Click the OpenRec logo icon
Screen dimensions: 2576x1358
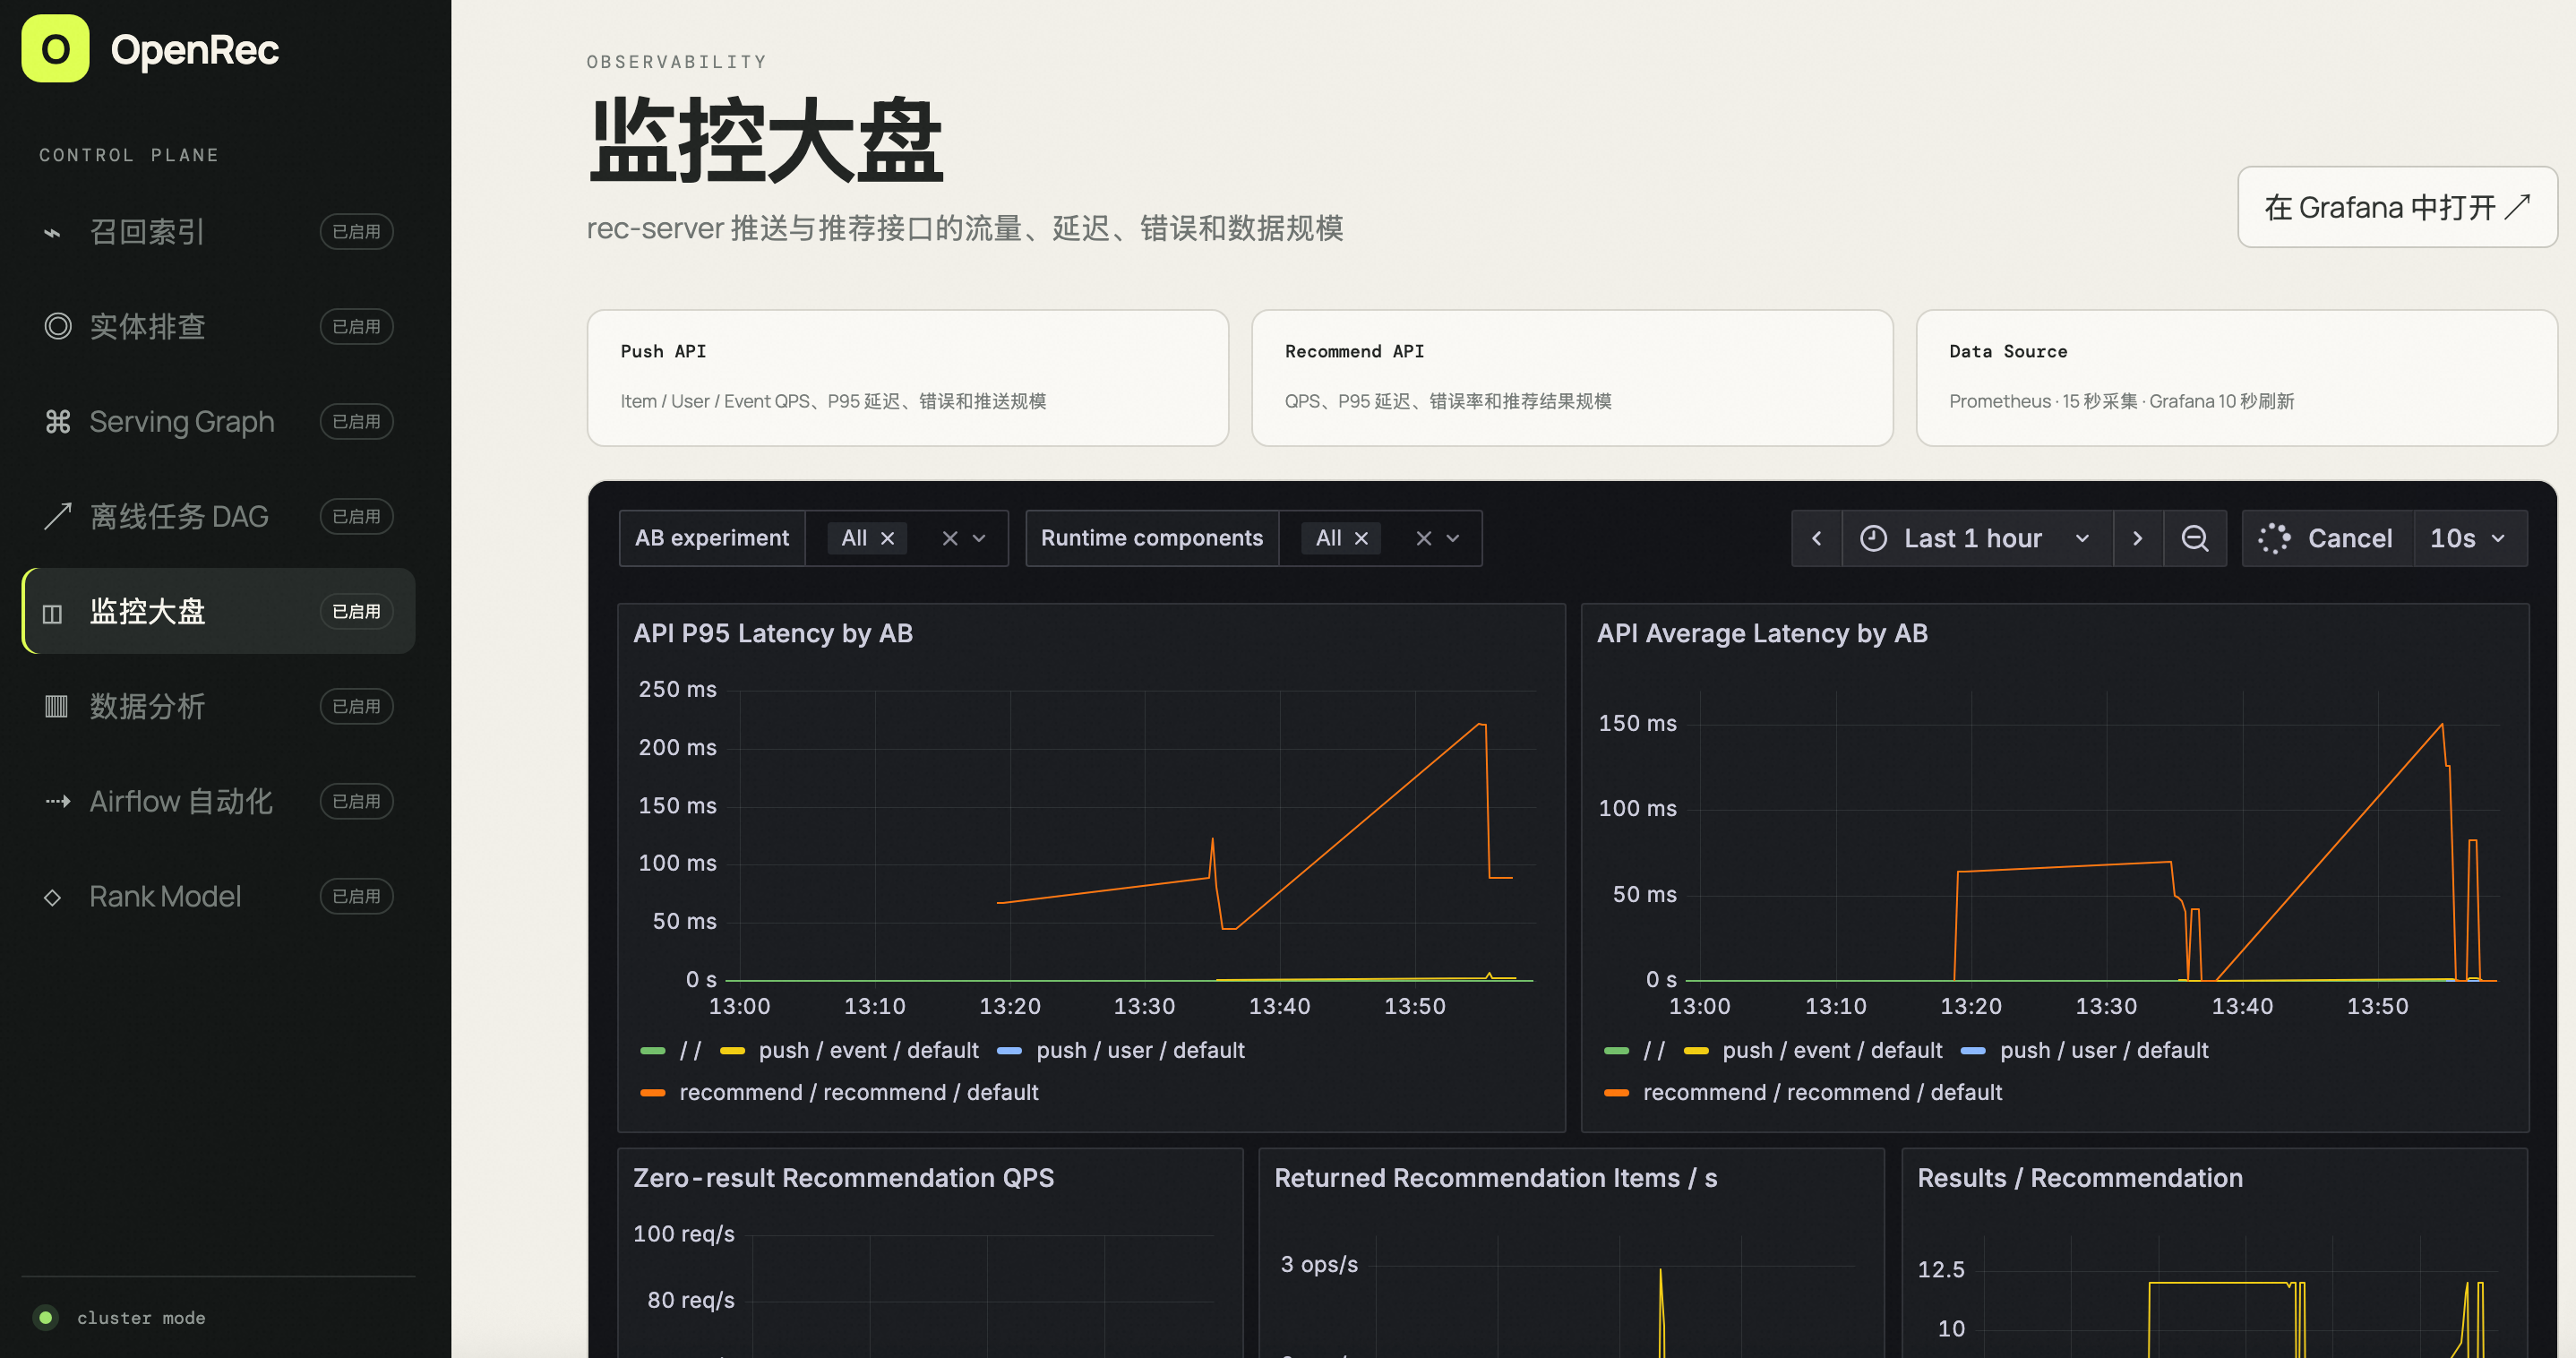coord(55,48)
